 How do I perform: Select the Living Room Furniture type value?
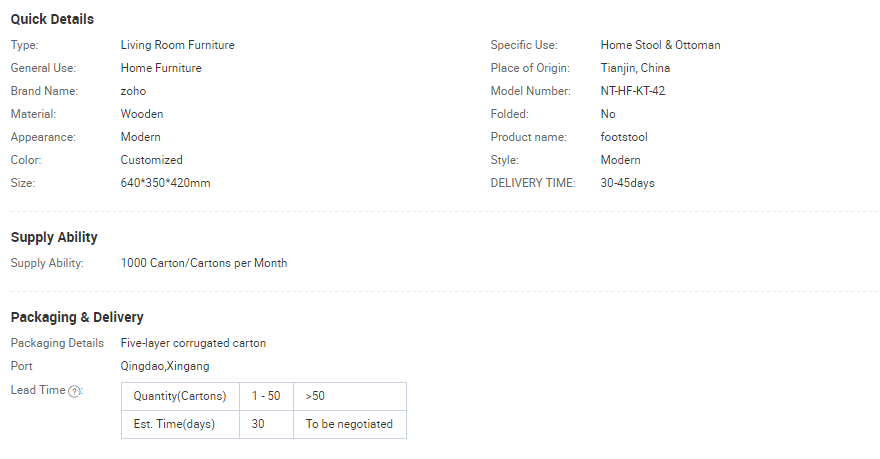(177, 45)
